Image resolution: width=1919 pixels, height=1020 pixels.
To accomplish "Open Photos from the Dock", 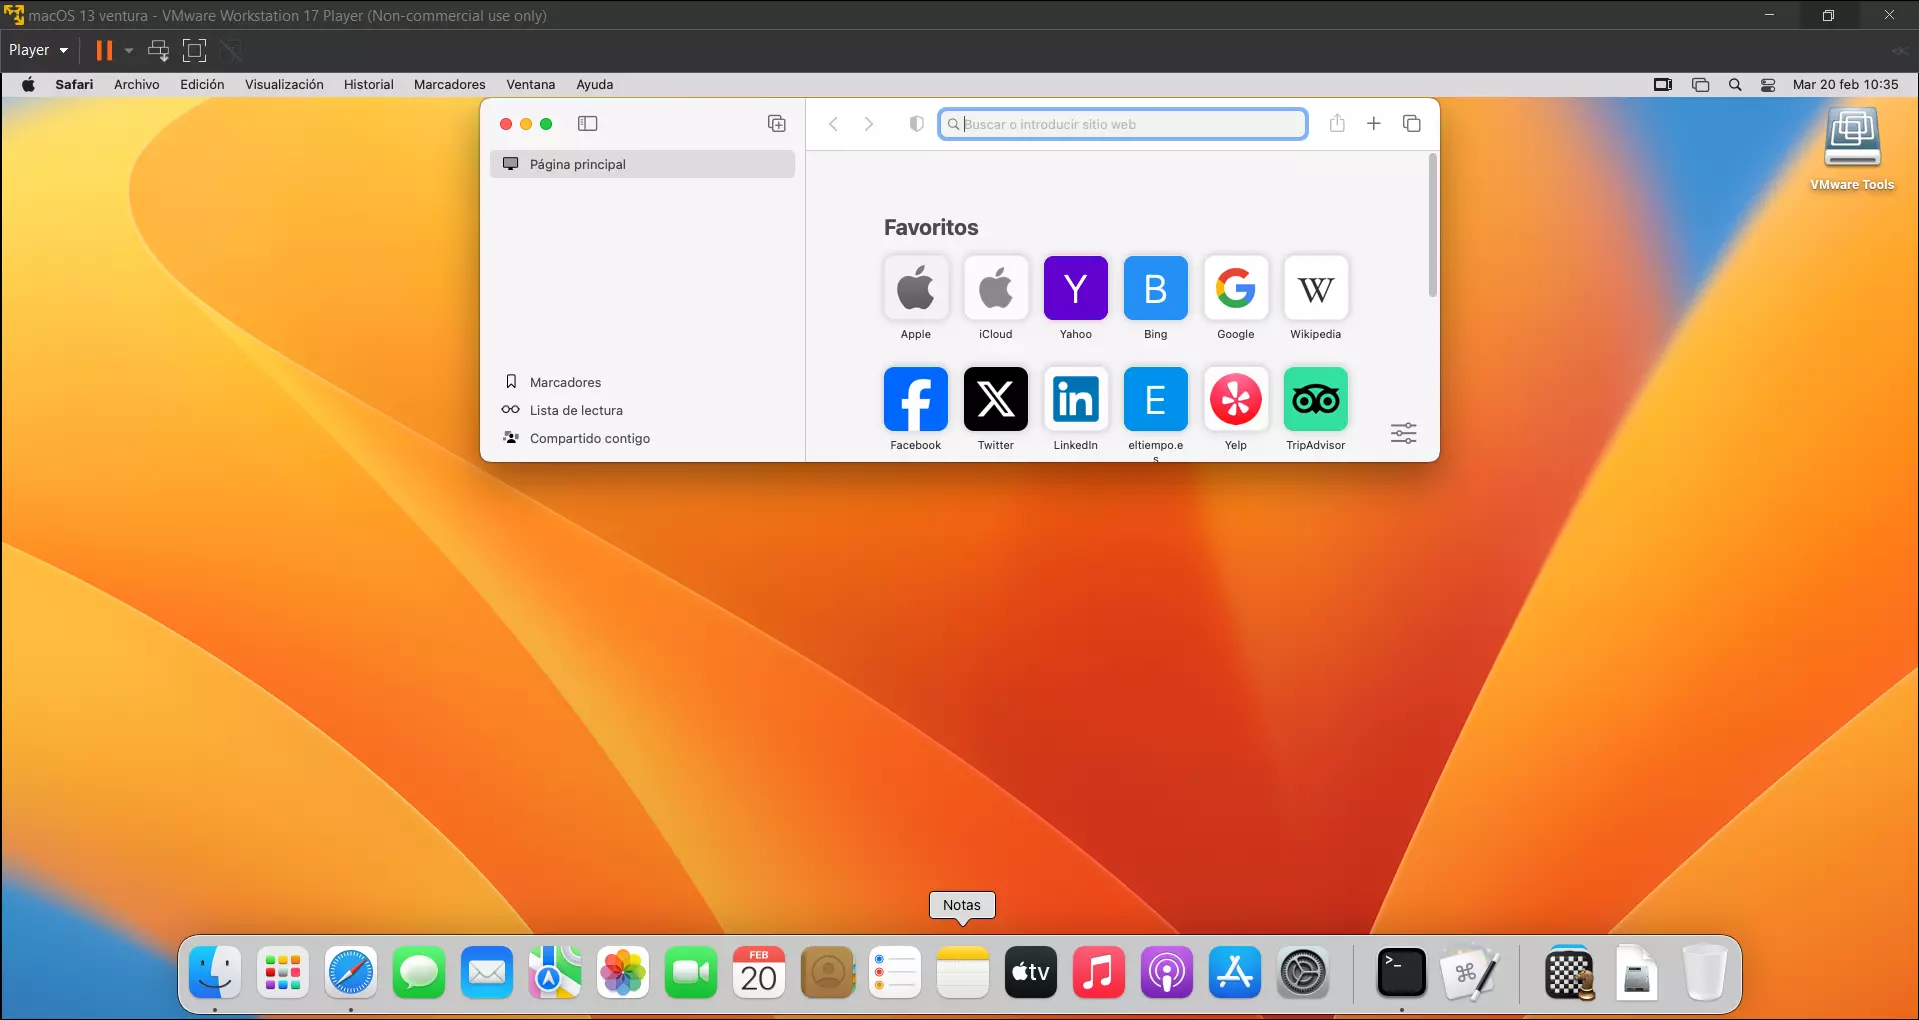I will pyautogui.click(x=623, y=972).
